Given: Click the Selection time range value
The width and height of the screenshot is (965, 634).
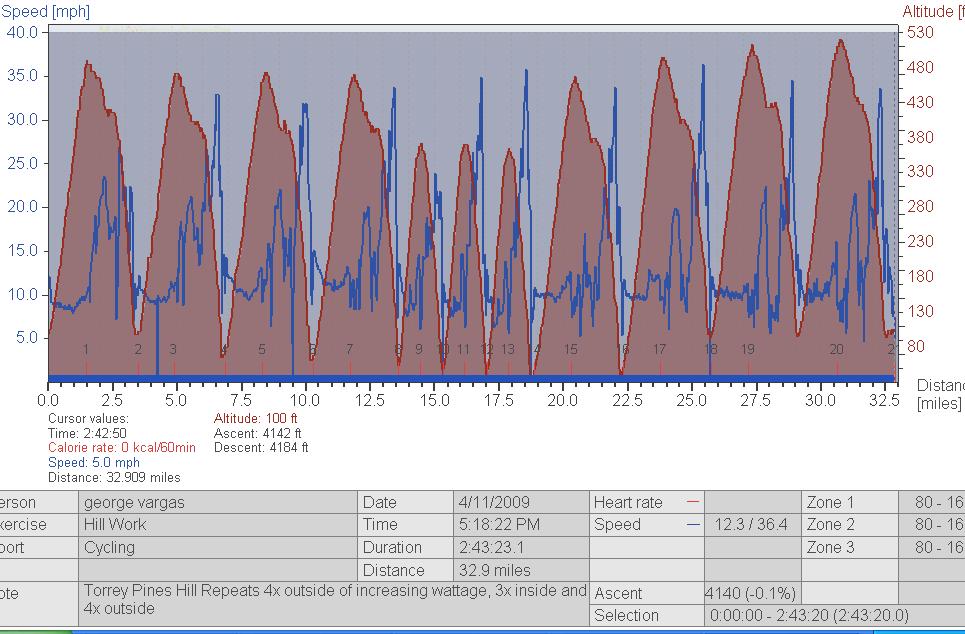Looking at the screenshot, I should coord(808,616).
